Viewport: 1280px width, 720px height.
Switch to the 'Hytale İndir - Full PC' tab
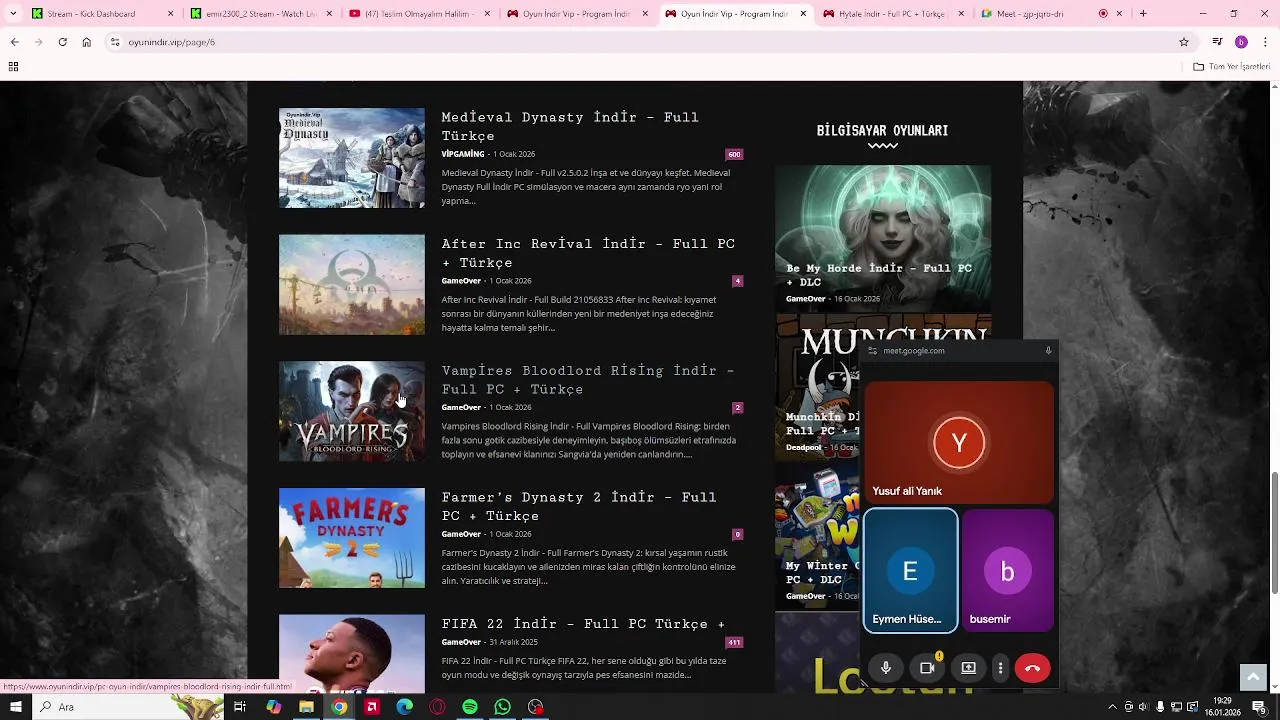892,14
